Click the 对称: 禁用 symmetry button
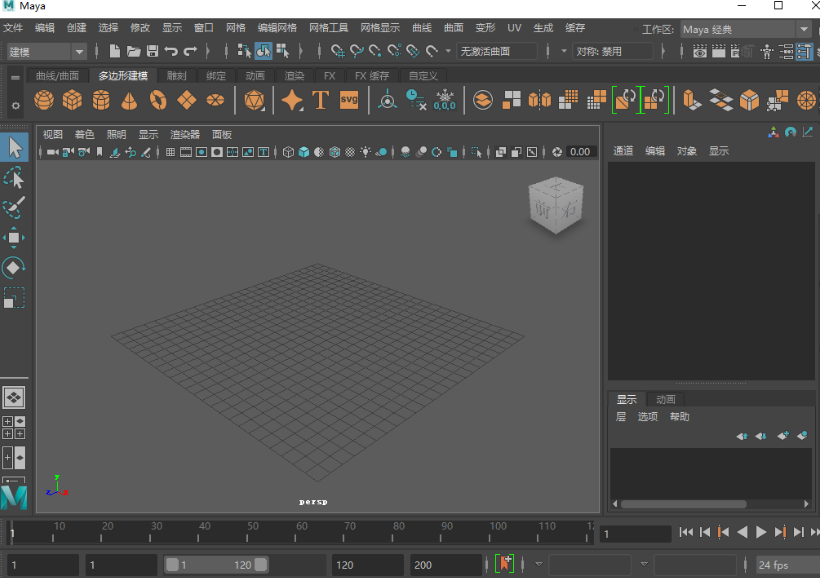The image size is (820, 578). (x=613, y=51)
